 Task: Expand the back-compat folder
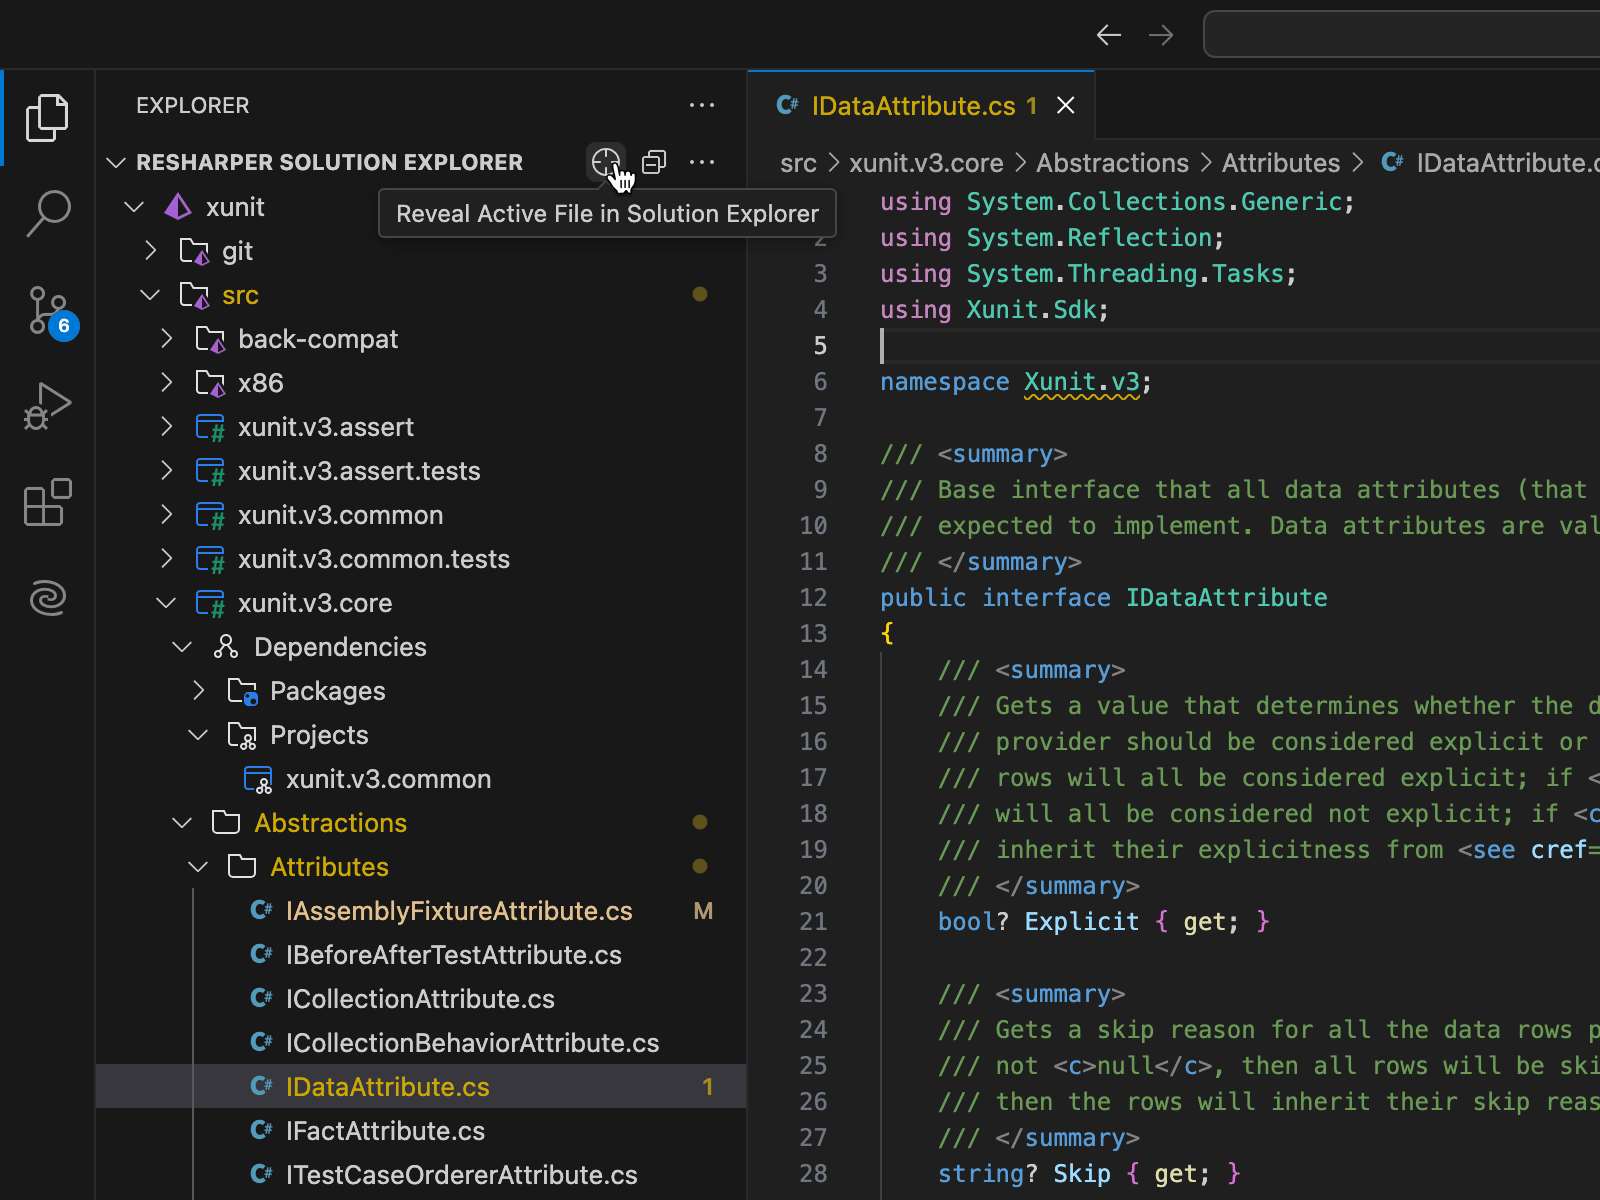click(167, 339)
